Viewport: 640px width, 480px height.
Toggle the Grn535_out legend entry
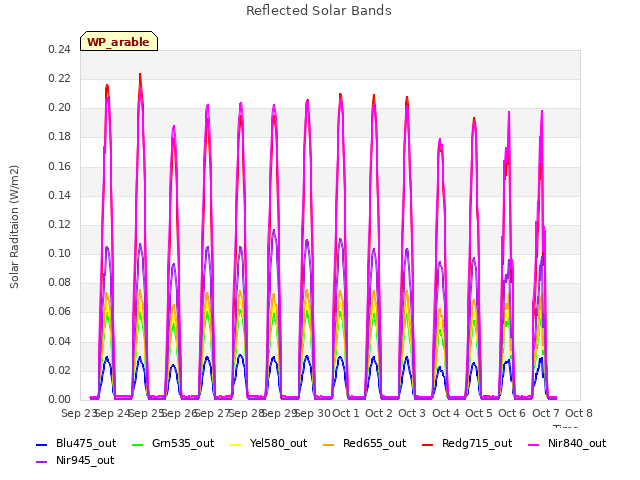pos(173,444)
